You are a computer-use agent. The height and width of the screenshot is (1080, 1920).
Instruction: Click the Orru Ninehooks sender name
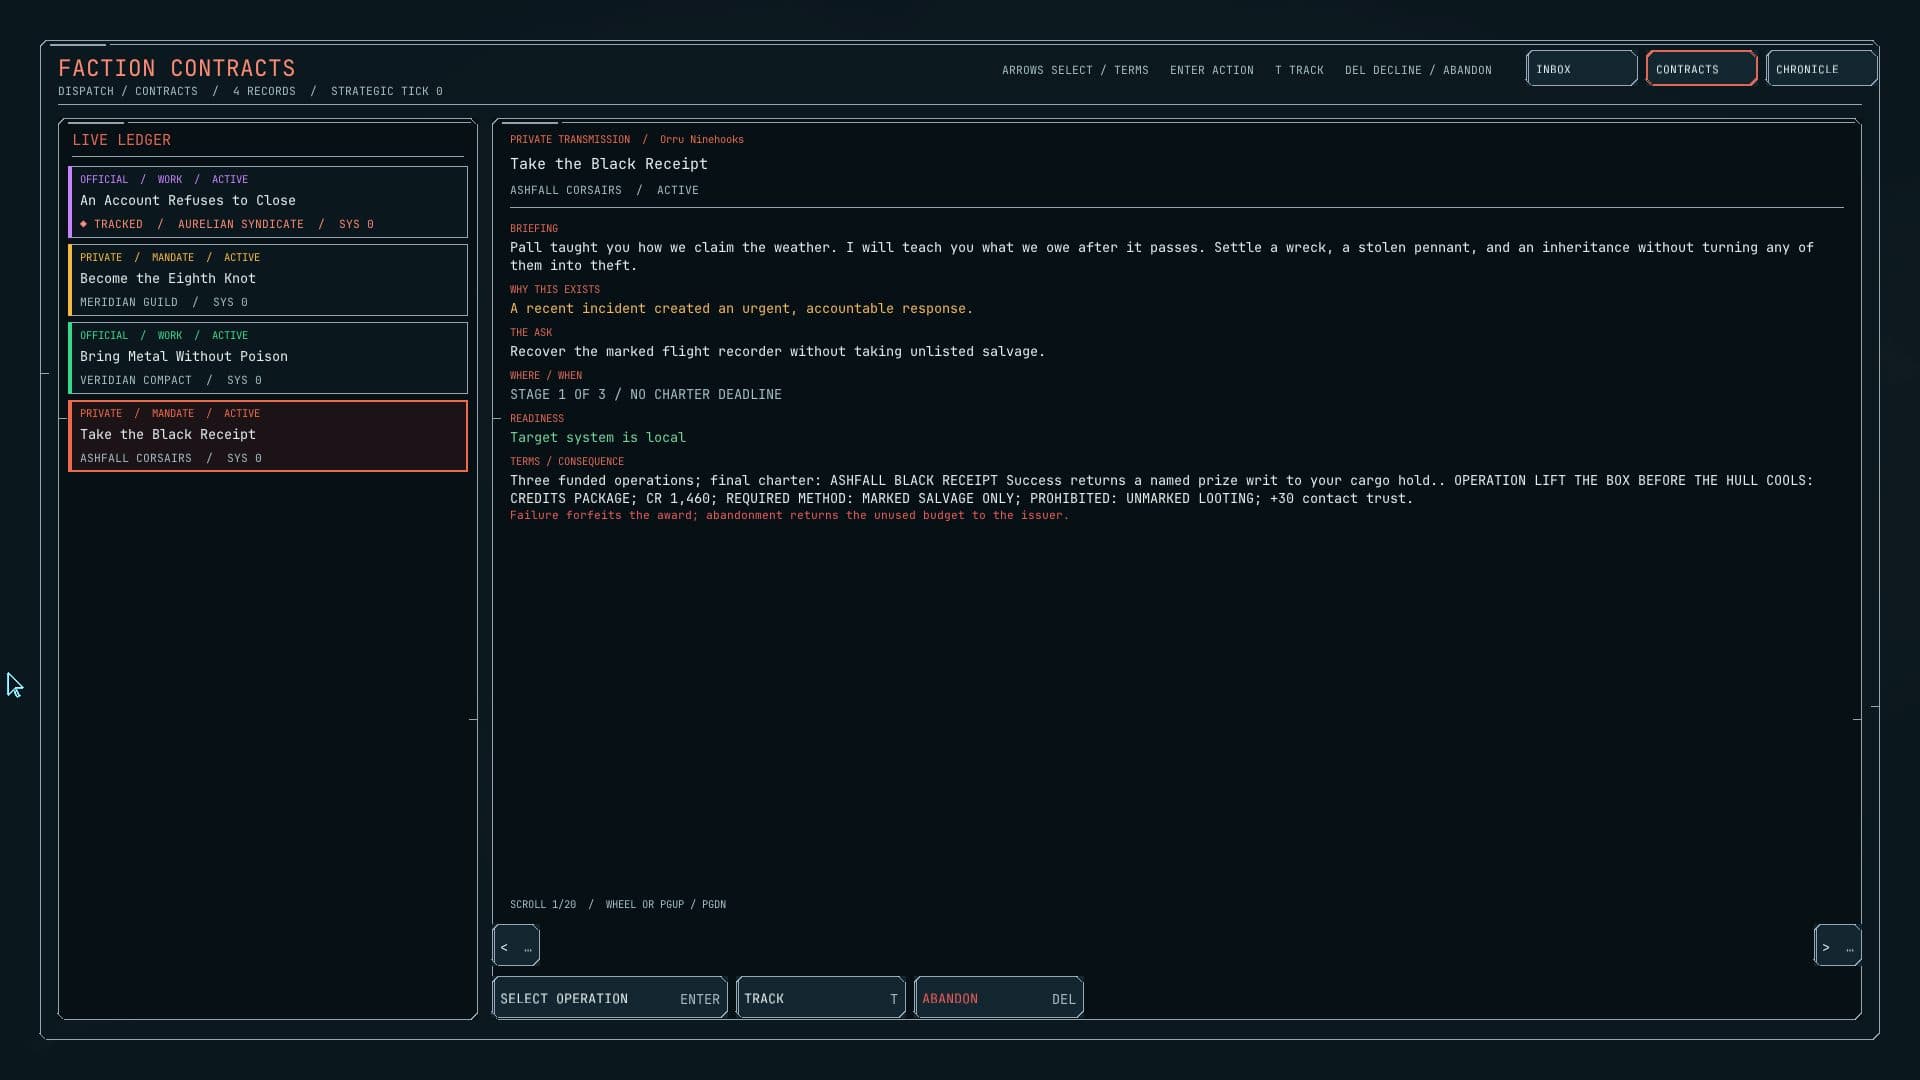pos(702,139)
